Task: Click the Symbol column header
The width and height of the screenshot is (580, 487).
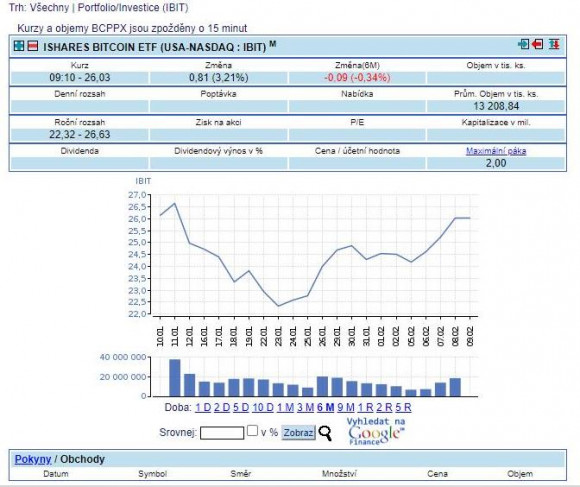Action: pyautogui.click(x=152, y=474)
